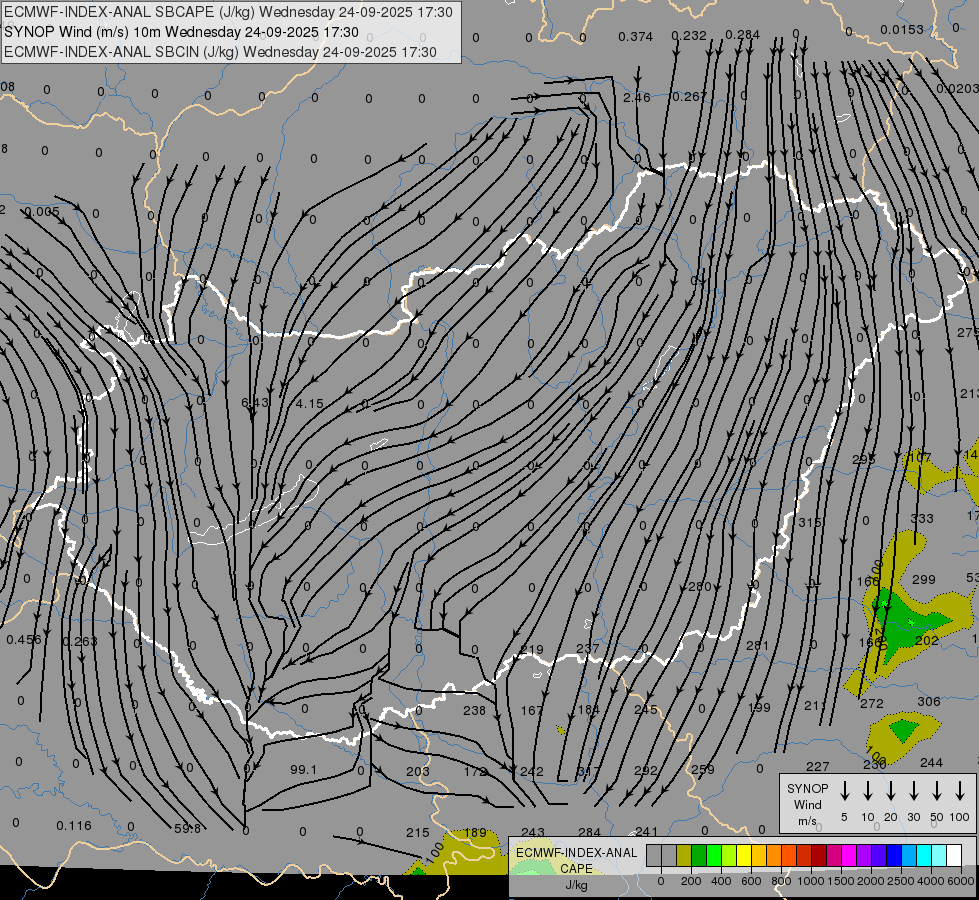Click the SYNOP Wind 10m title line
The height and width of the screenshot is (900, 979).
[181, 32]
